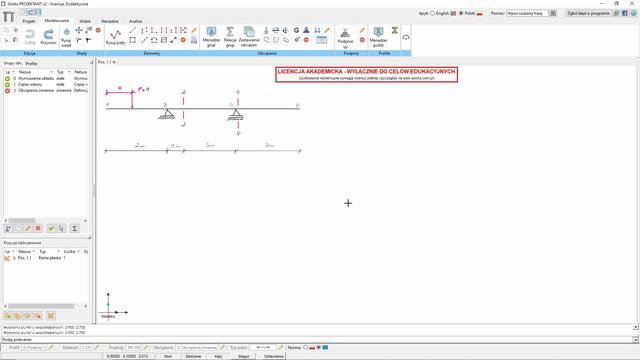Open Zestawienie obciążeń
The height and width of the screenshot is (360, 640).
249,37
